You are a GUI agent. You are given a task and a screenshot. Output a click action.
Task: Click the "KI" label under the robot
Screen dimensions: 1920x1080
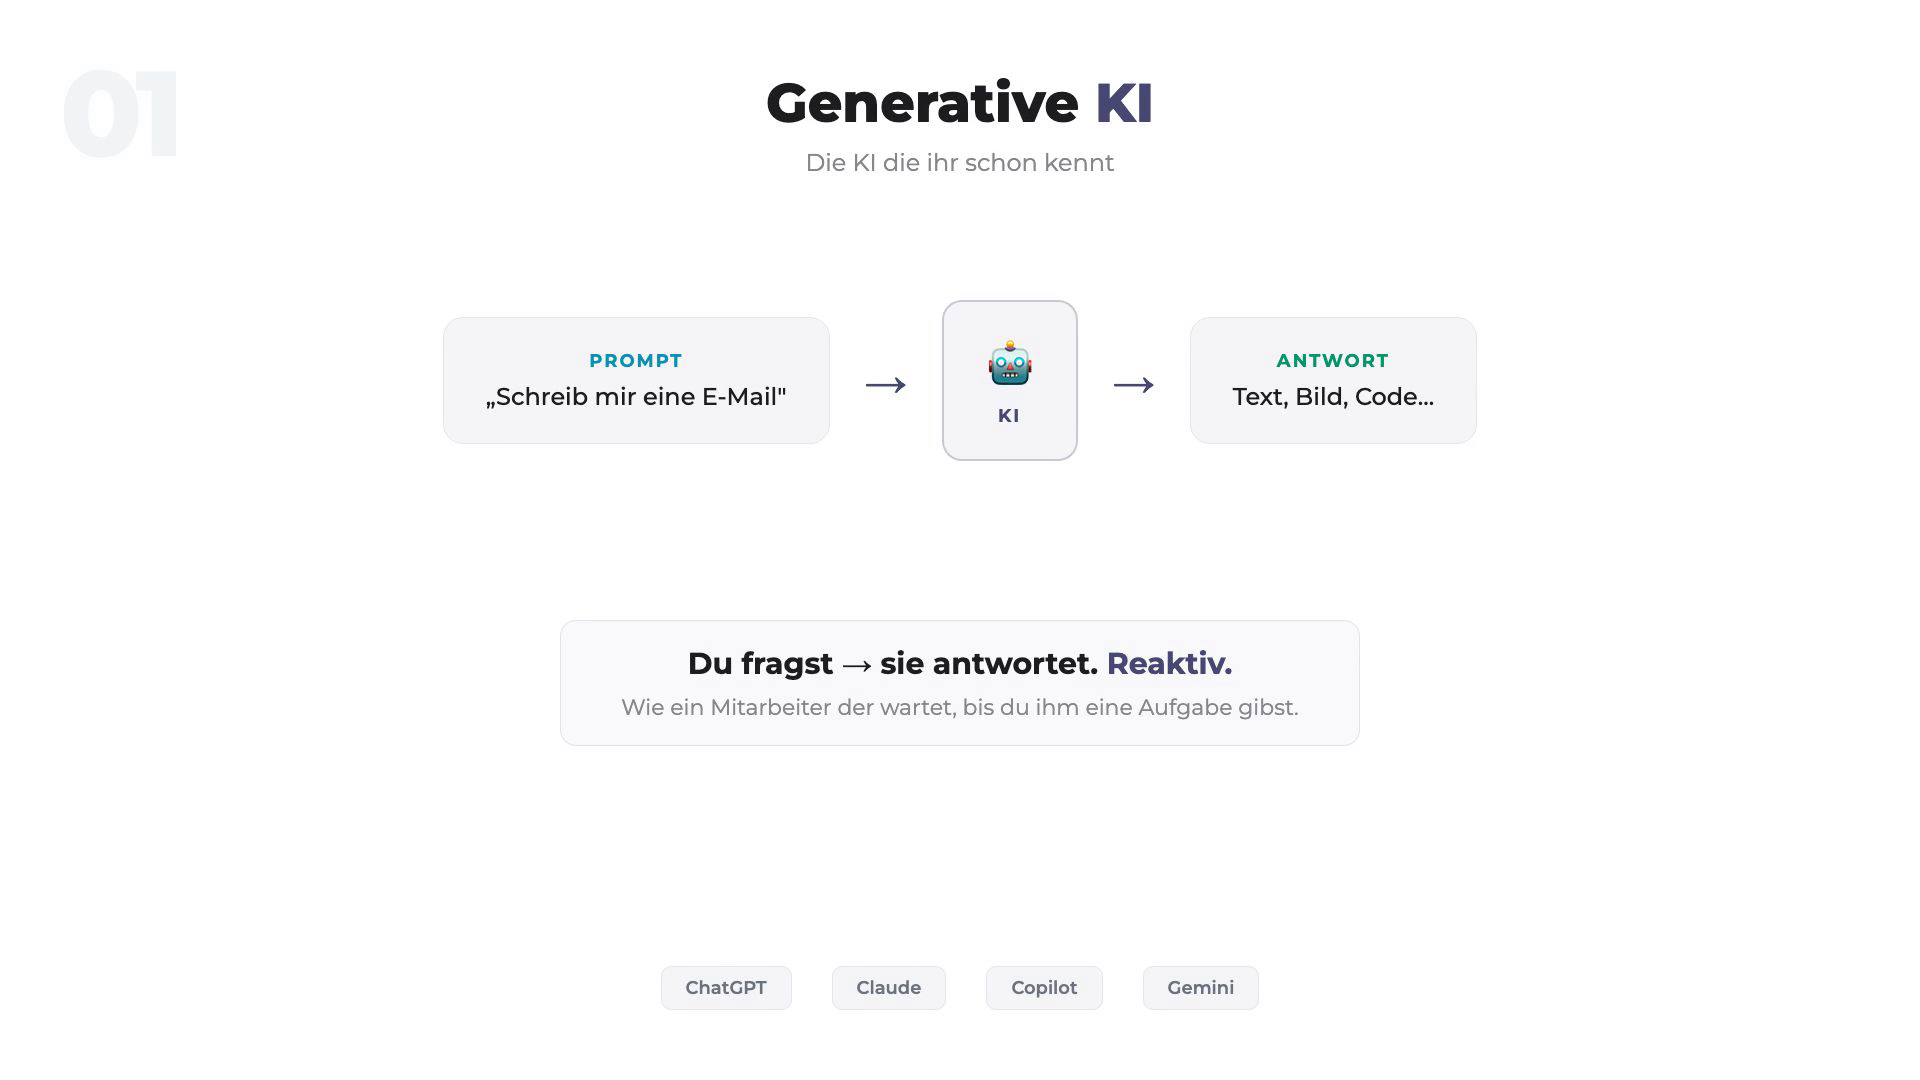(x=1009, y=416)
